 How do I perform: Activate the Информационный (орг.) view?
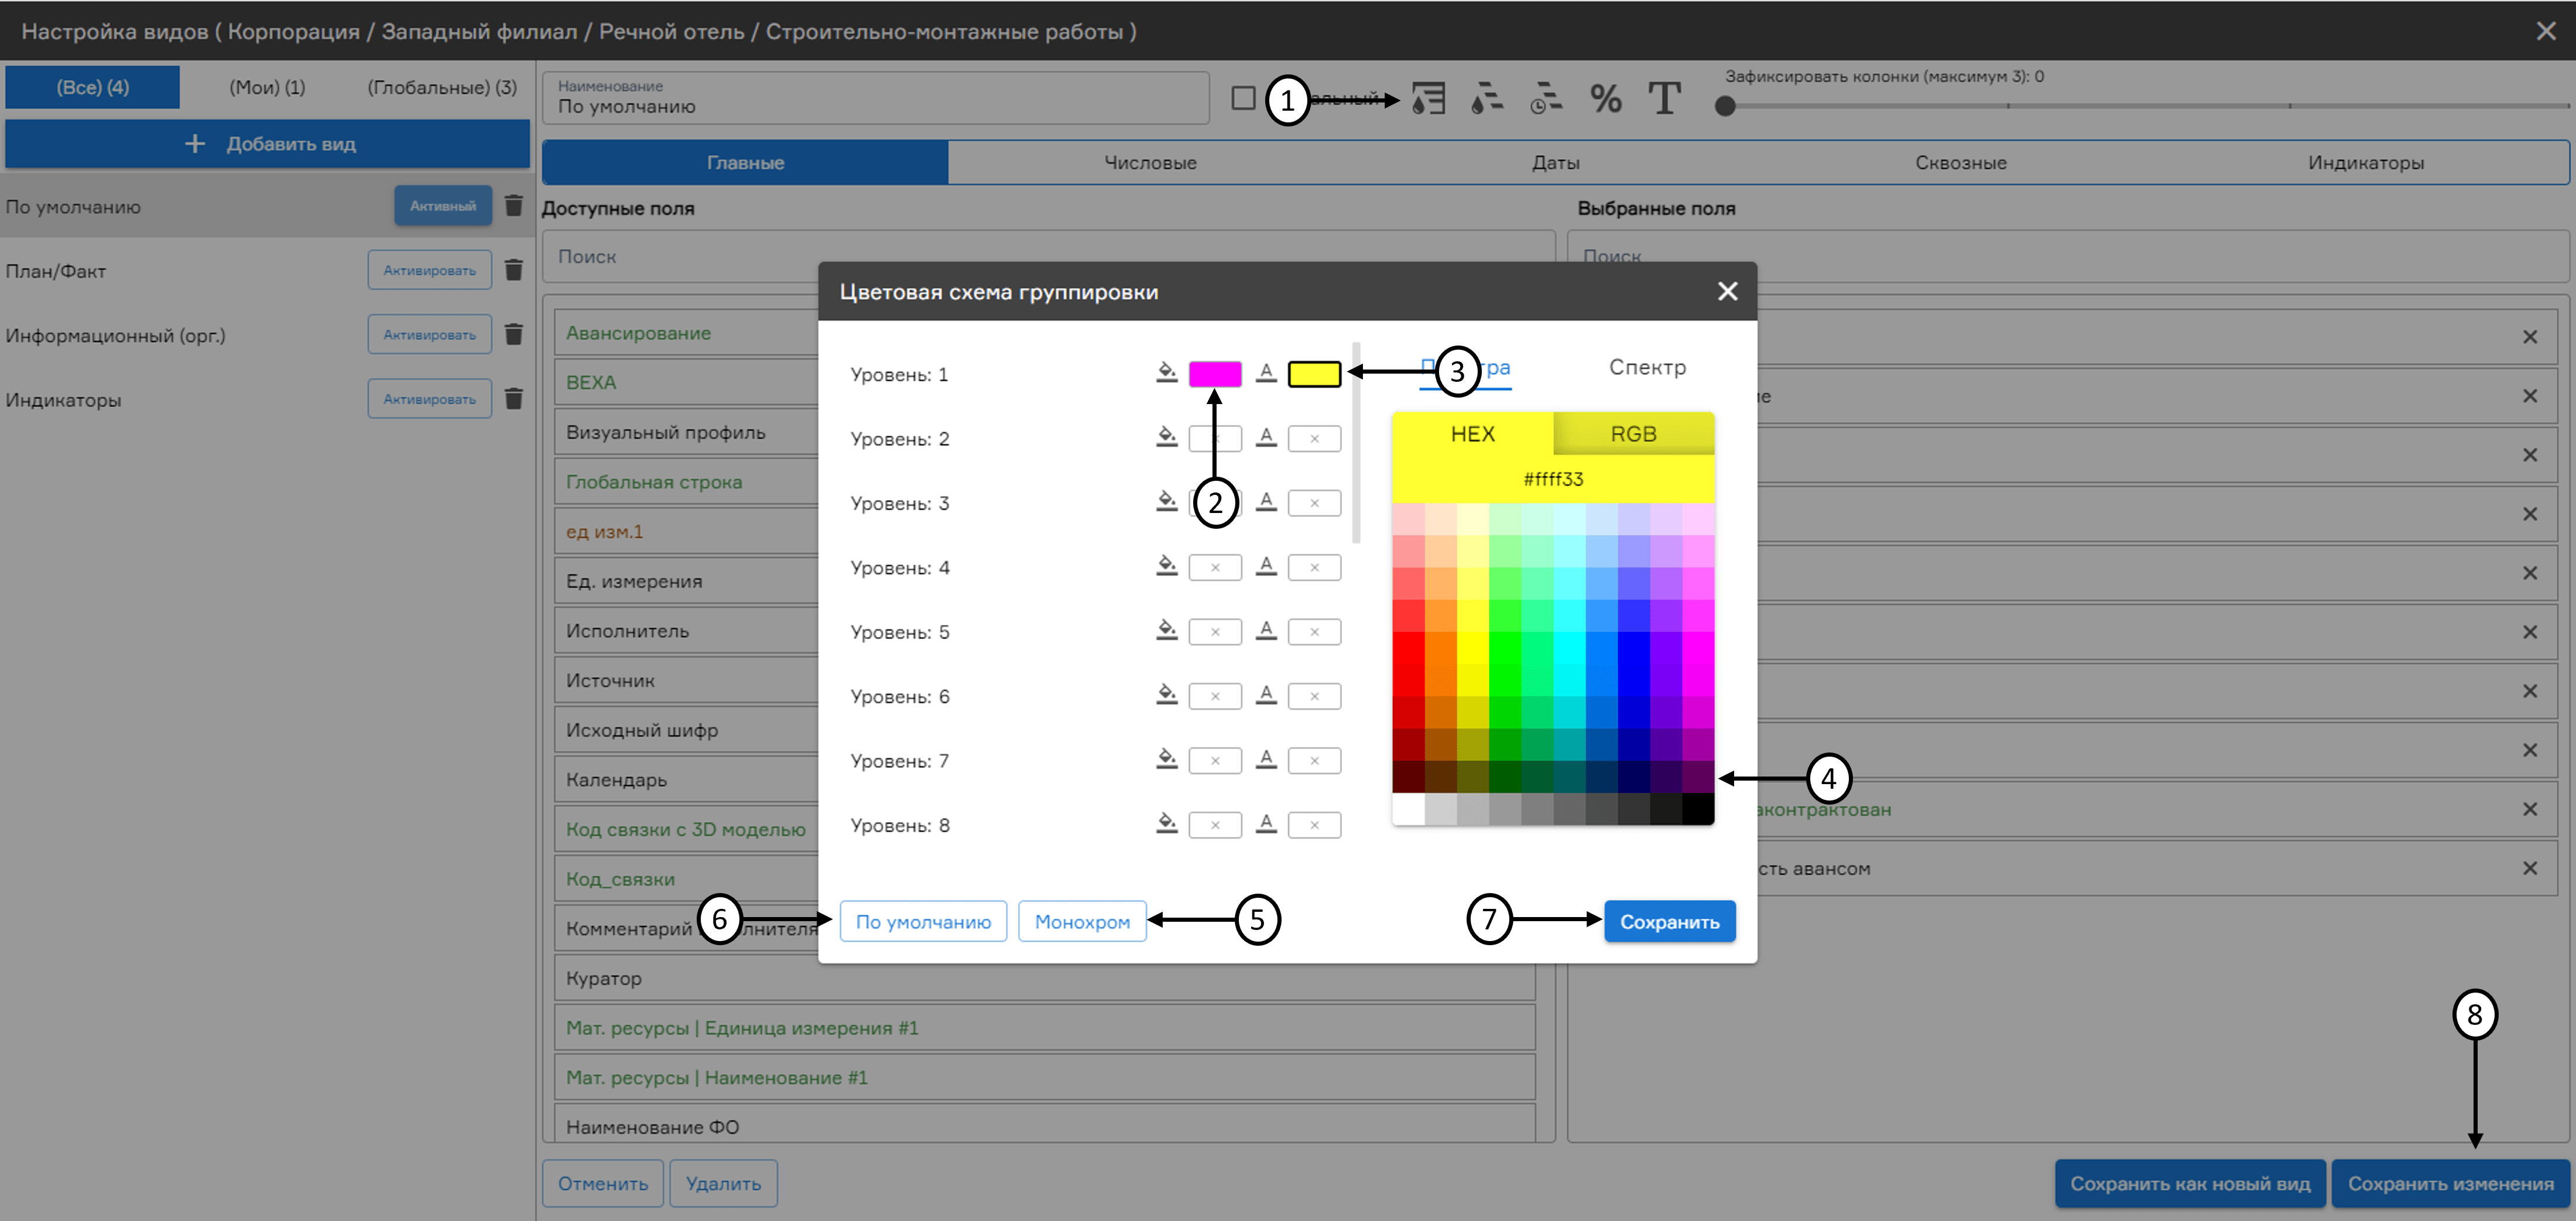(429, 334)
